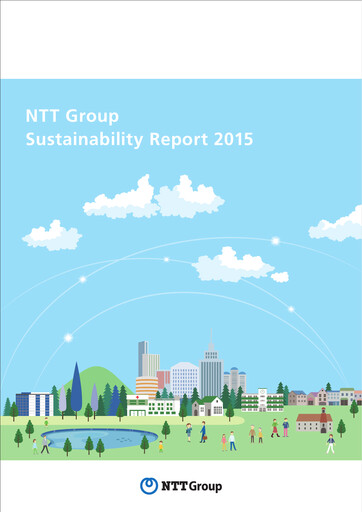Viewport: 362px width, 512px height.
Task: Click the "NTT Group" logo wordmark
Action: [192, 487]
